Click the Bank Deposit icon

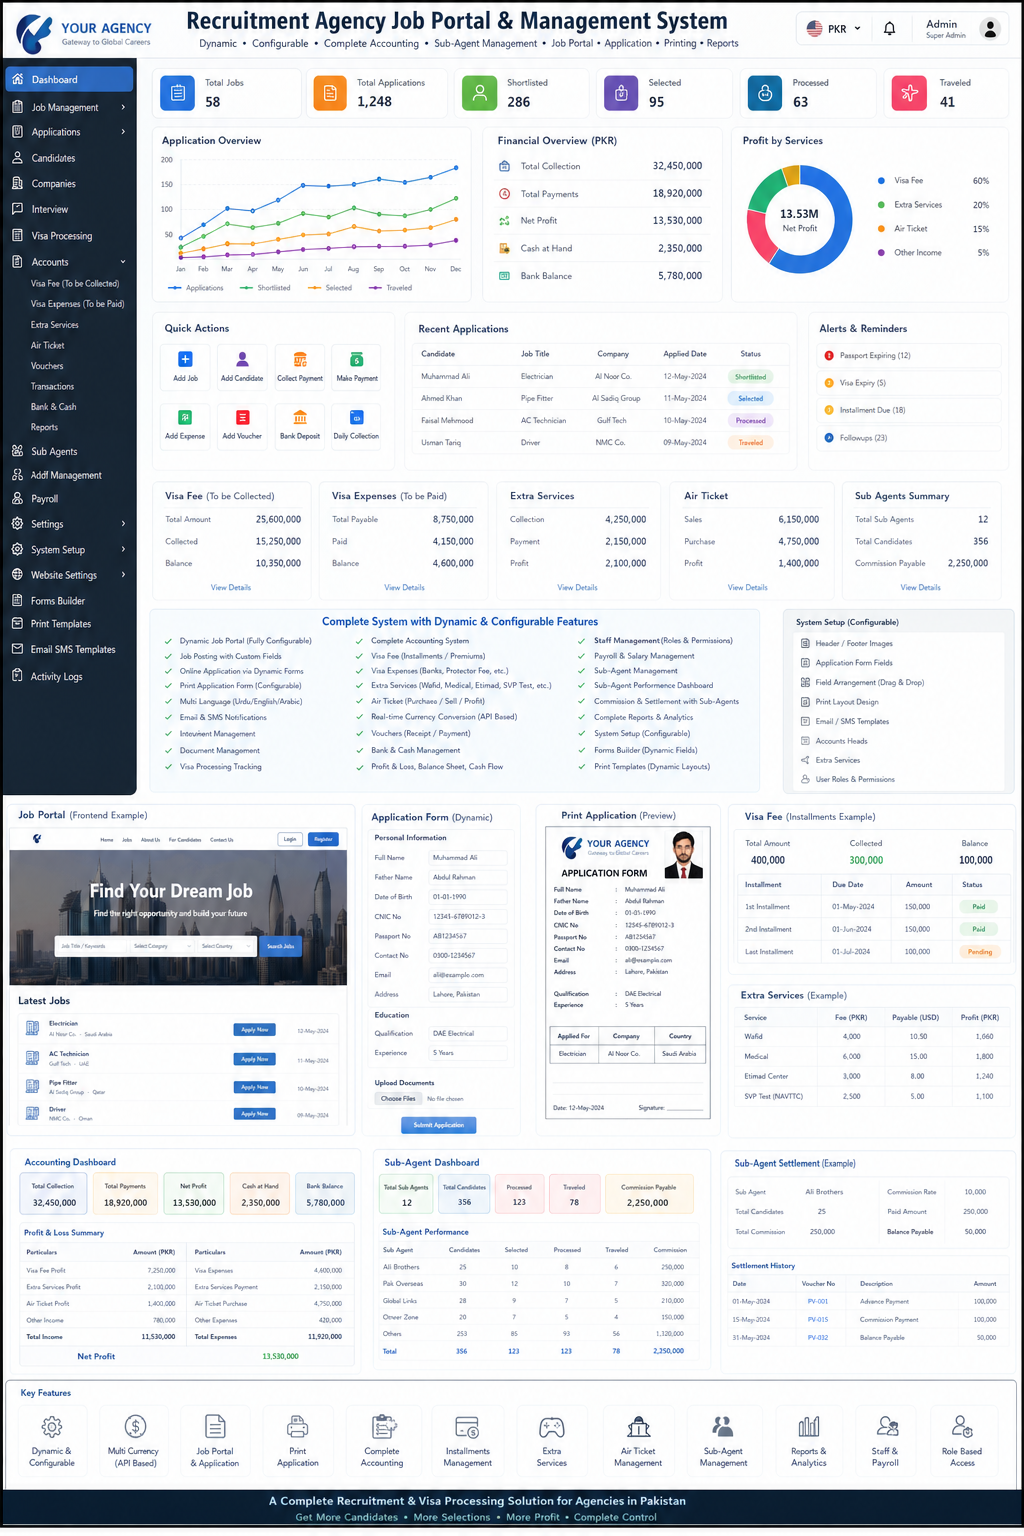(300, 418)
